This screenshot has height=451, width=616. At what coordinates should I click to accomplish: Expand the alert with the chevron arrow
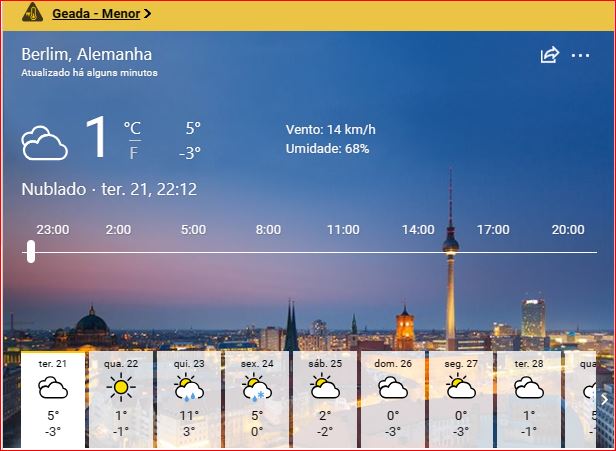pos(148,14)
